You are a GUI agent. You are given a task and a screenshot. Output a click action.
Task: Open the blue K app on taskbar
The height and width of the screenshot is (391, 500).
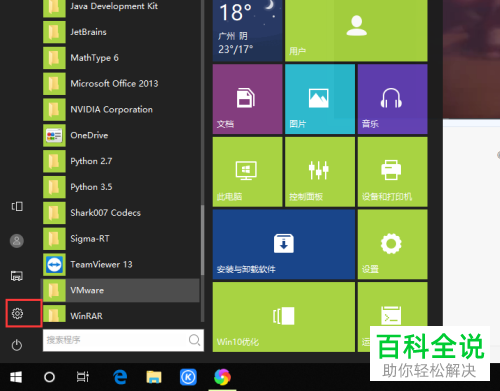point(188,377)
